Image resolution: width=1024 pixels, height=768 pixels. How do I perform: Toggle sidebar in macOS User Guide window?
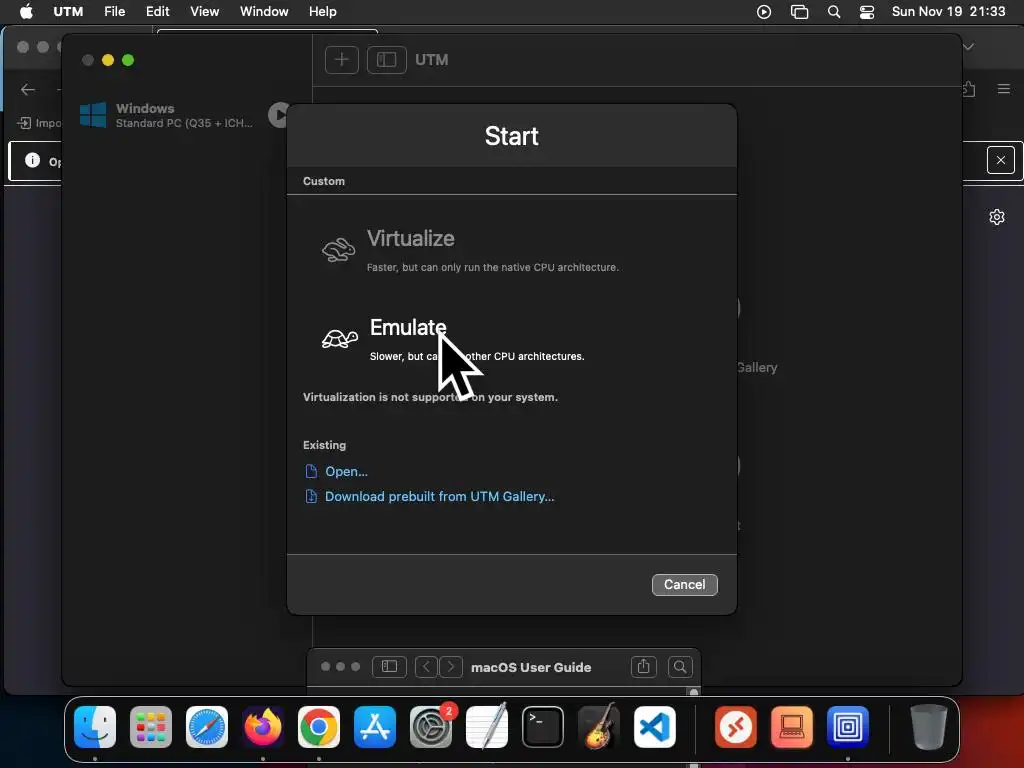pyautogui.click(x=389, y=667)
